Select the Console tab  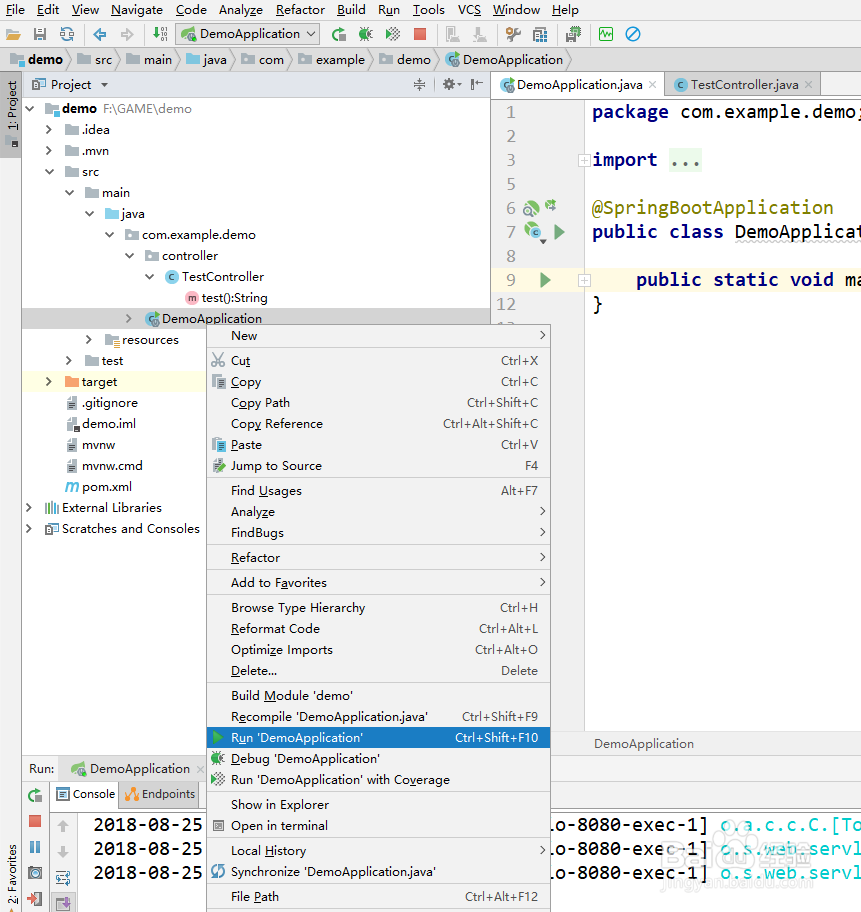point(86,794)
